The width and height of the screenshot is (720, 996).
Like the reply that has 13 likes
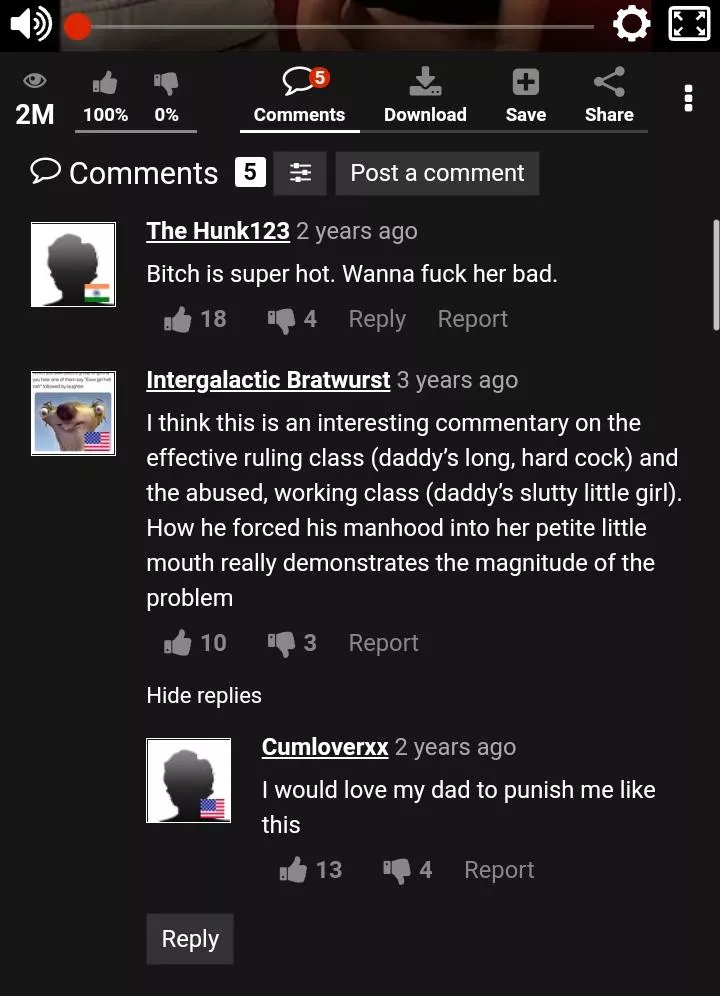[293, 870]
